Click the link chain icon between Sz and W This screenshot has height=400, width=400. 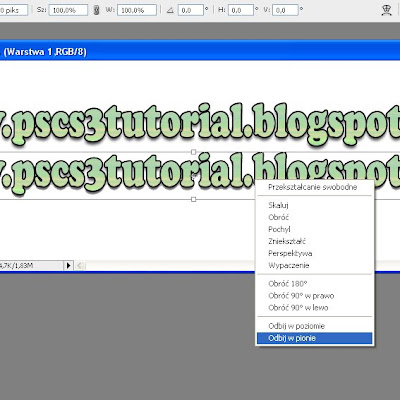tap(97, 10)
